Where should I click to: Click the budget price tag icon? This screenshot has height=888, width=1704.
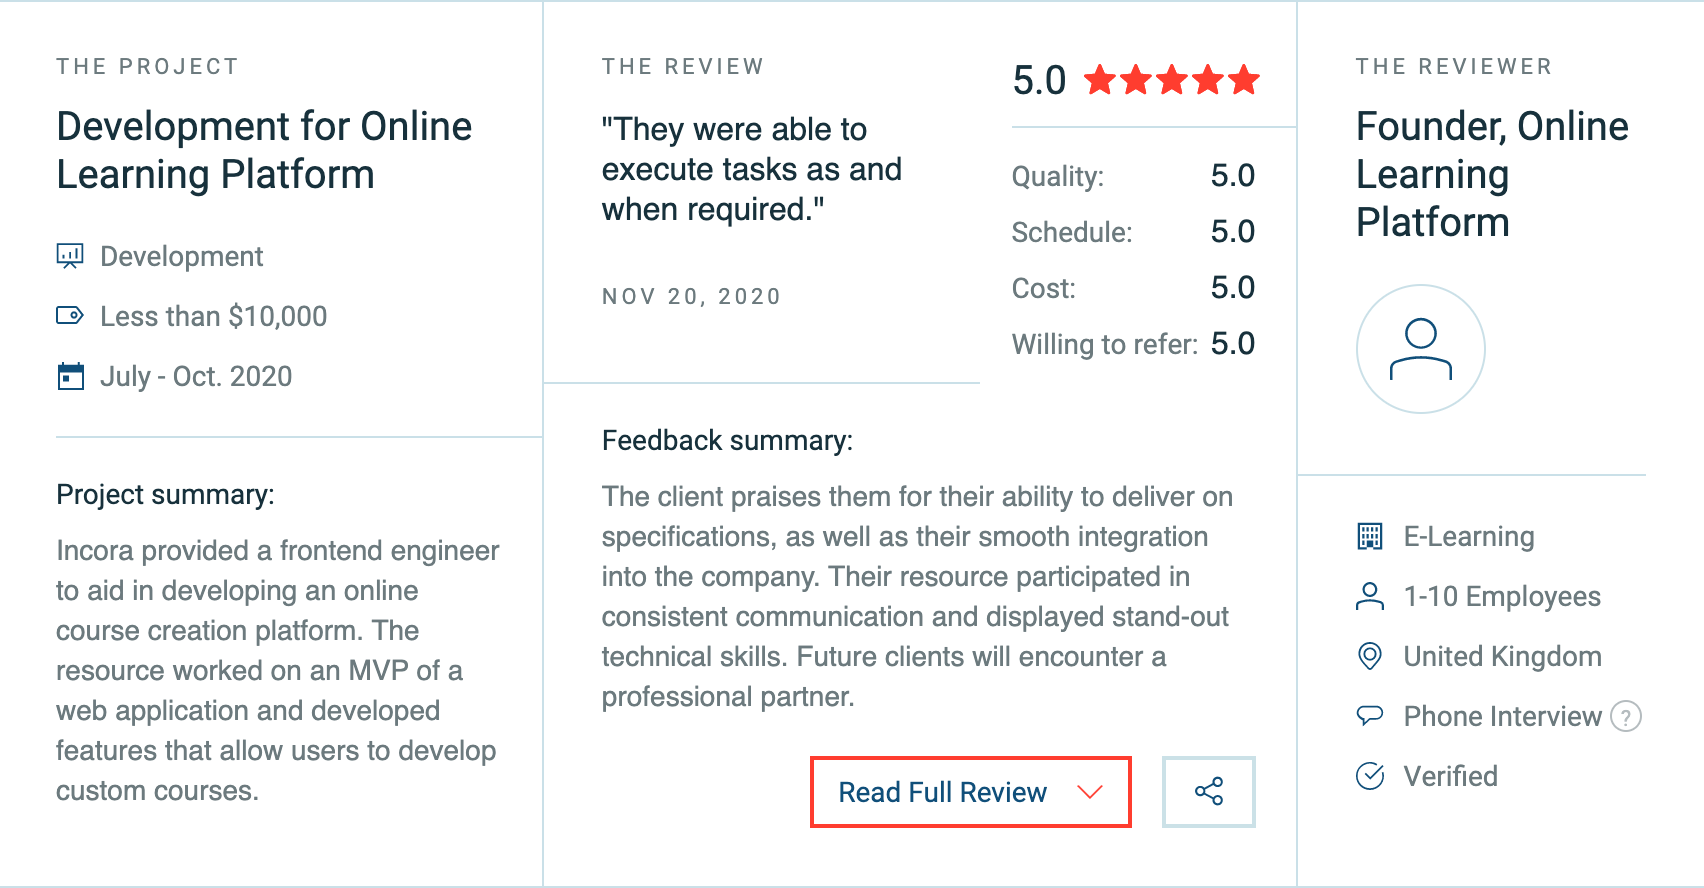click(x=70, y=316)
